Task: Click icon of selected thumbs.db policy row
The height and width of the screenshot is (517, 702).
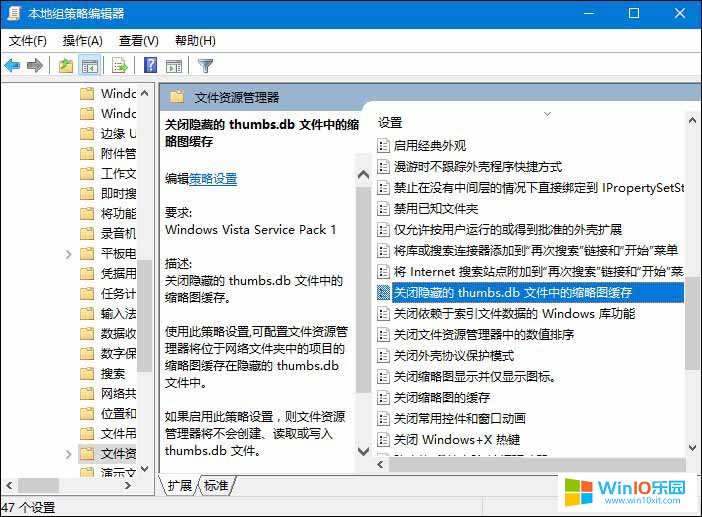Action: pos(383,292)
